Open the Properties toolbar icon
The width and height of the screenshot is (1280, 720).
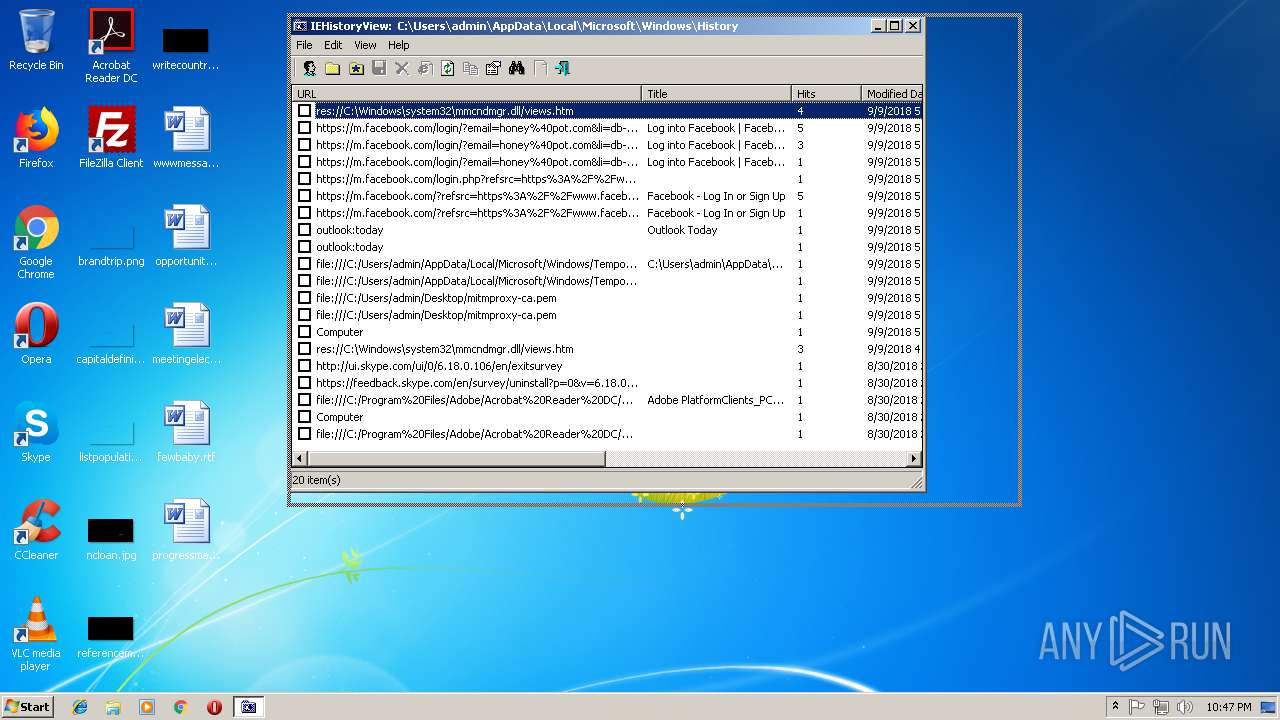tap(493, 68)
